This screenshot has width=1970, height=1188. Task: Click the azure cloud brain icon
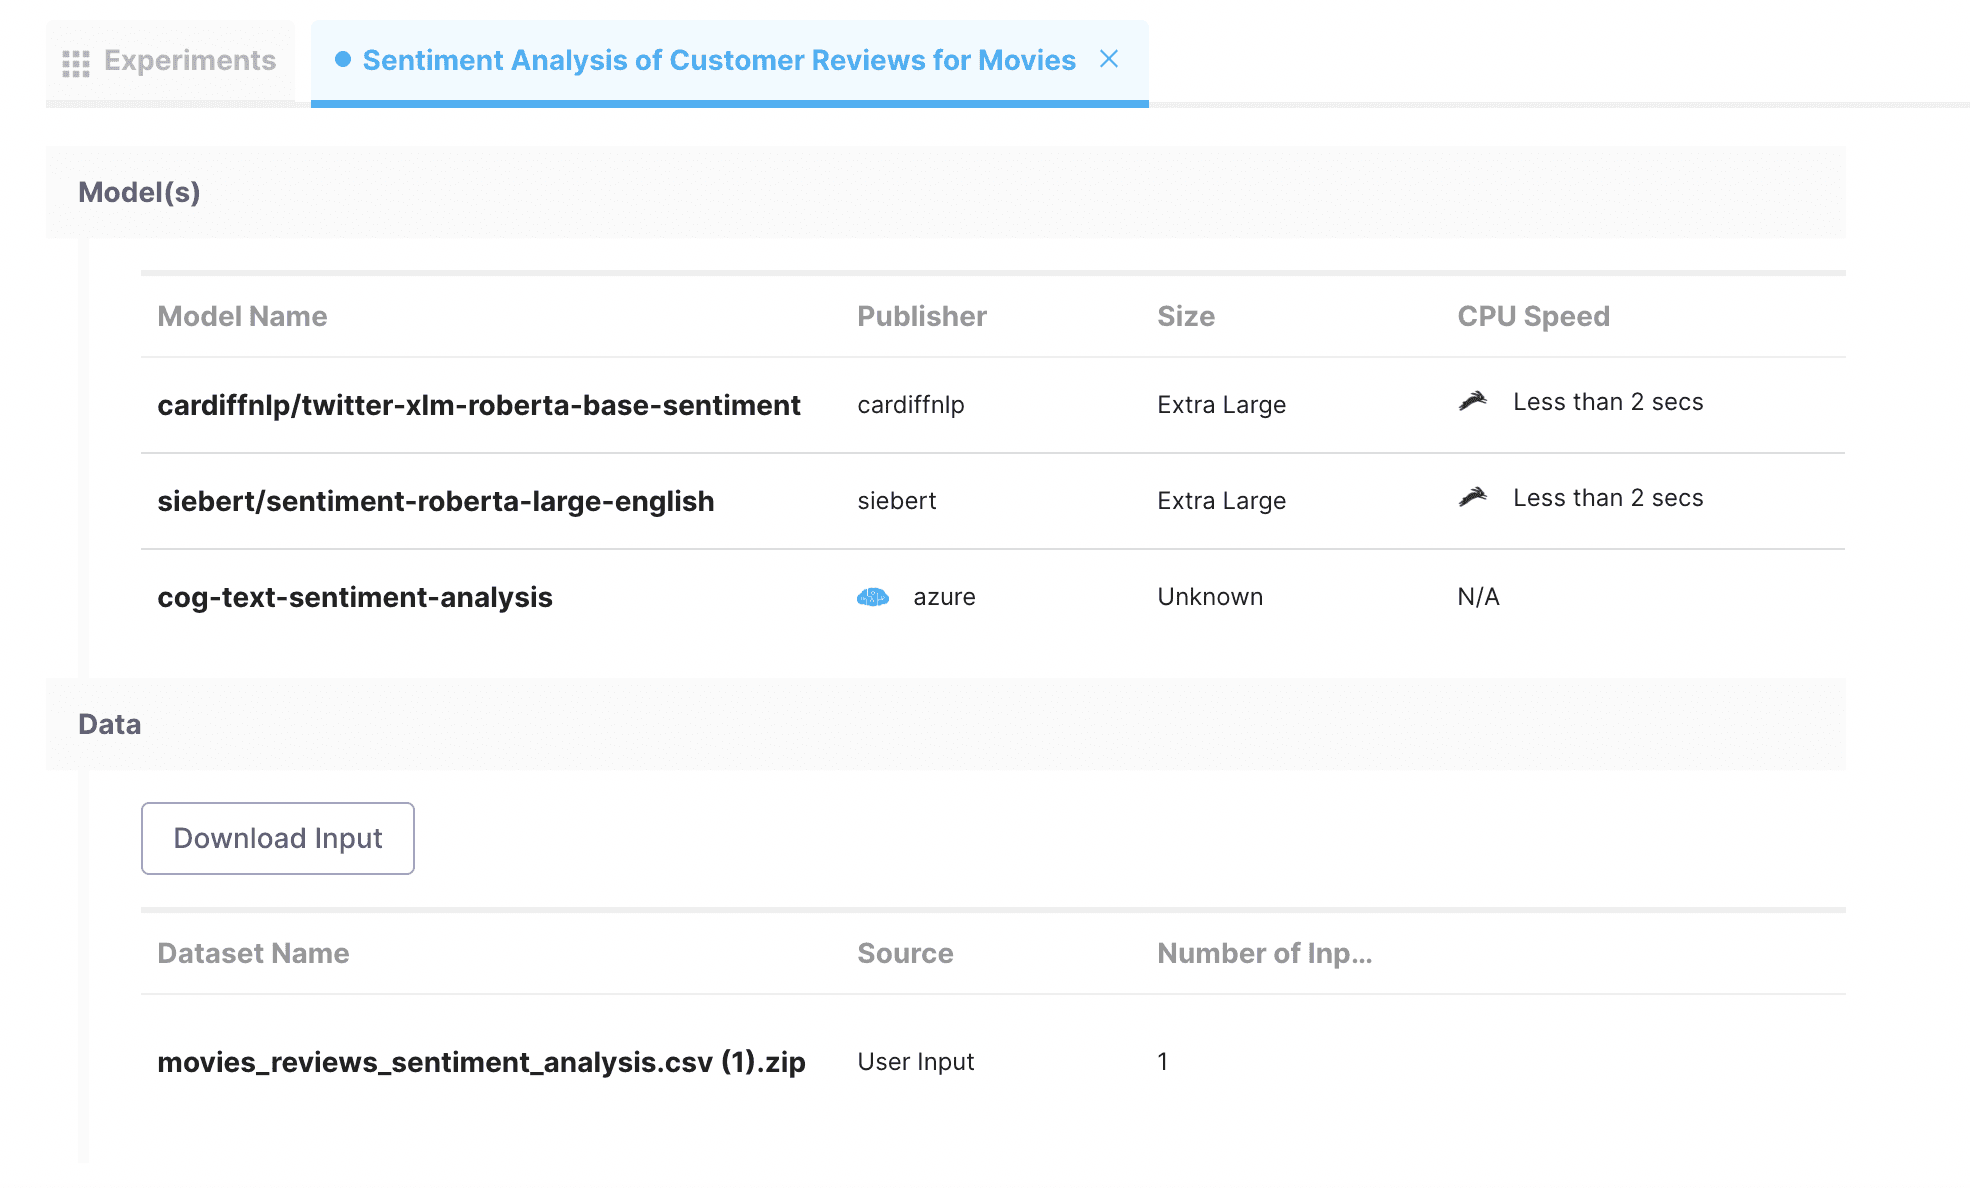pos(873,597)
